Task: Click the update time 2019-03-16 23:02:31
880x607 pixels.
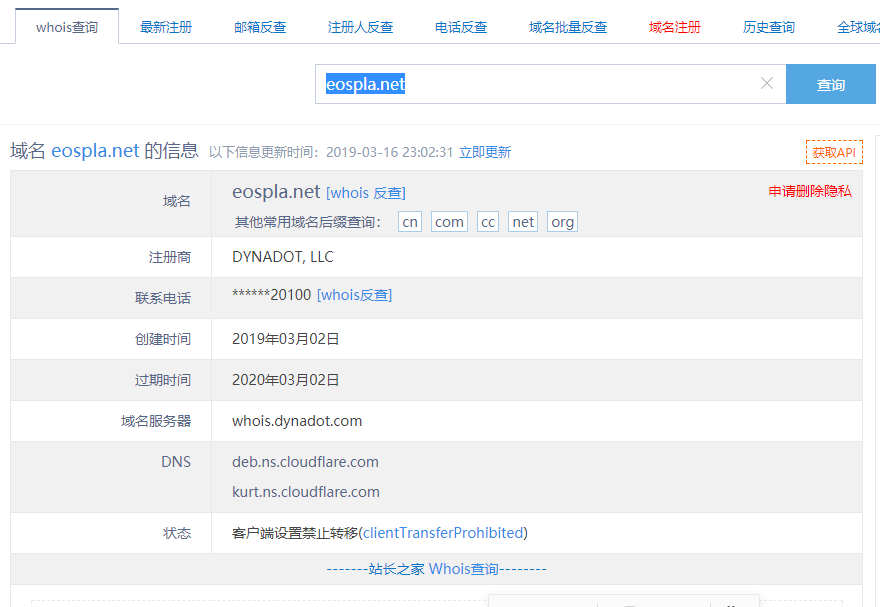Action: click(x=389, y=152)
